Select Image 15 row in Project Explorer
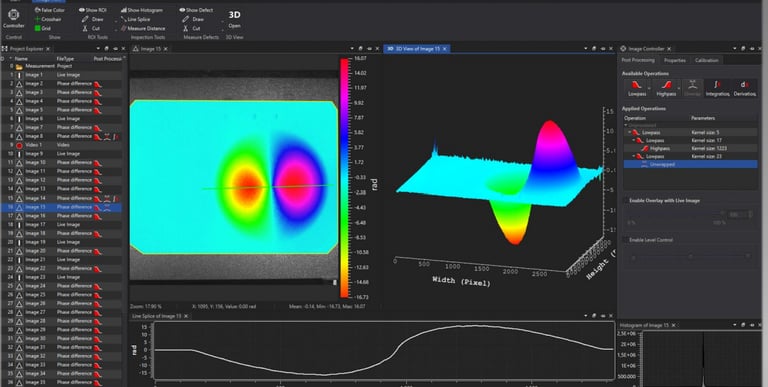 [61, 207]
